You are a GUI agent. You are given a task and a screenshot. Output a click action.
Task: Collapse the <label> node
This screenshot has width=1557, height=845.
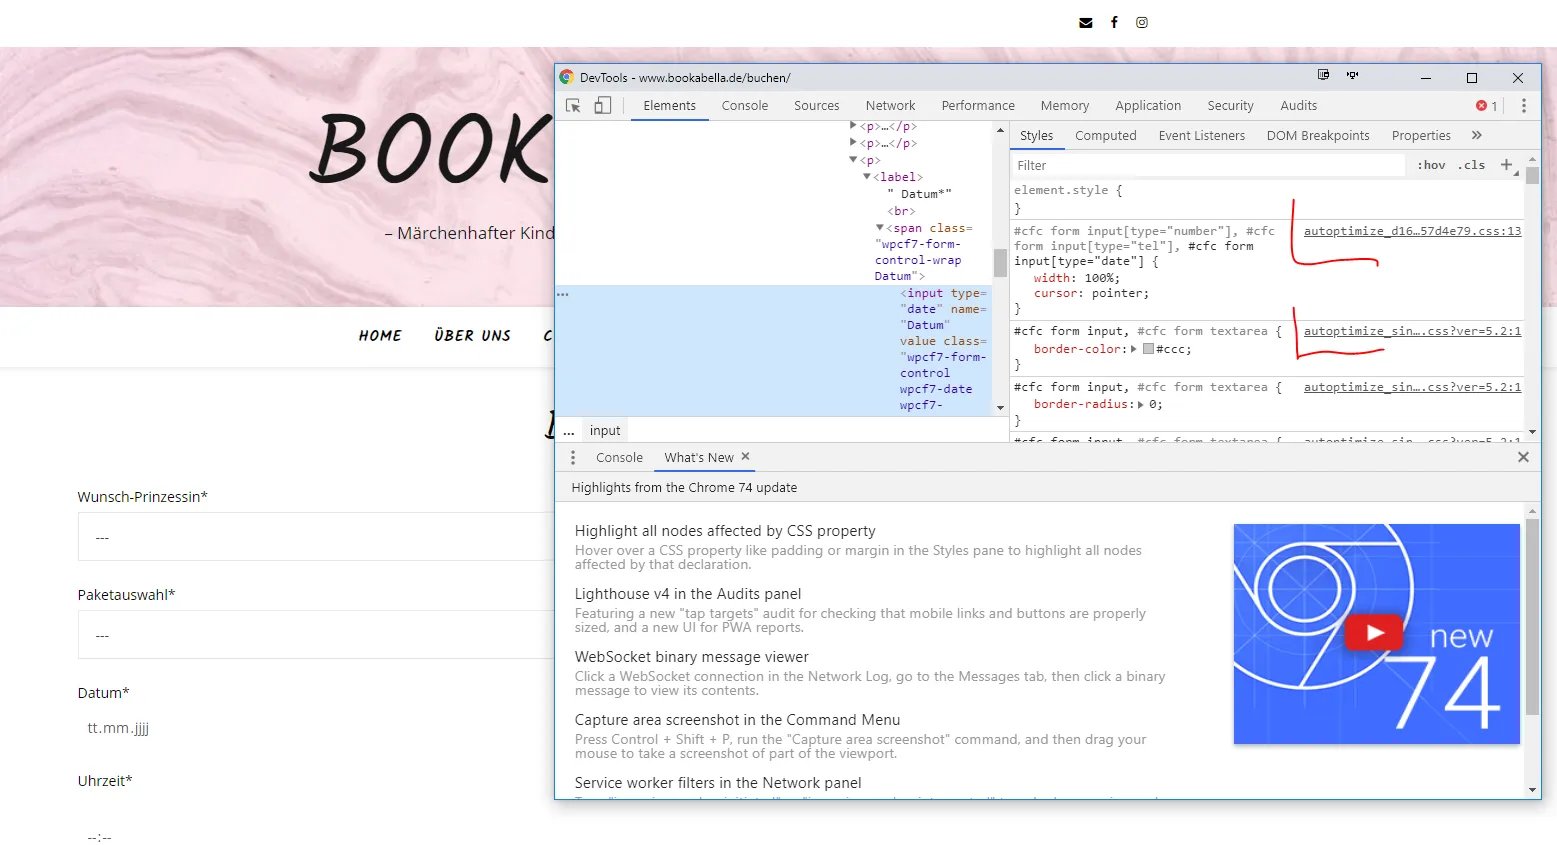click(867, 177)
